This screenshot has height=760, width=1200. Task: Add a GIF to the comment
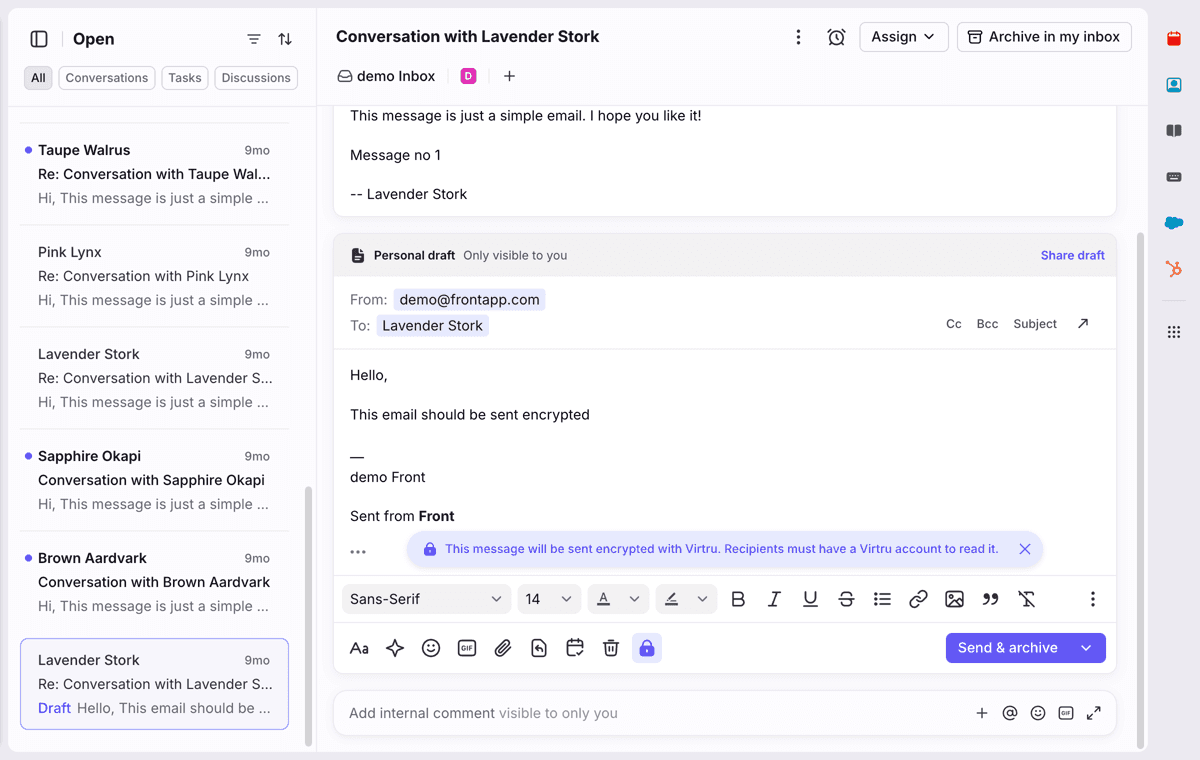pyautogui.click(x=1066, y=713)
